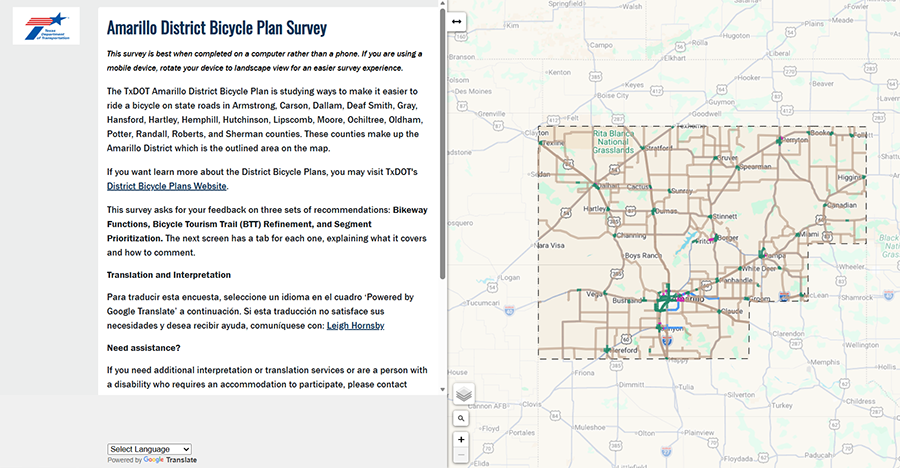Viewport: 900px width, 468px height.
Task: Click the Pampa label on the map
Action: pos(774,255)
